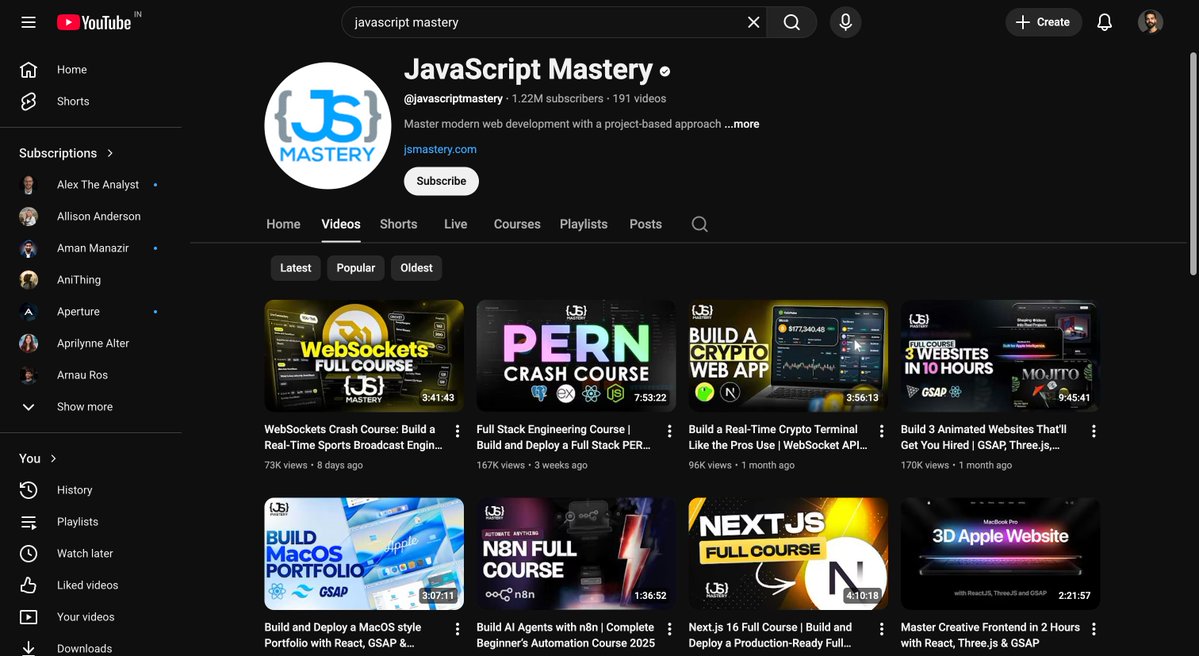
Task: Click Show more to expand subscriptions list
Action: pos(84,406)
